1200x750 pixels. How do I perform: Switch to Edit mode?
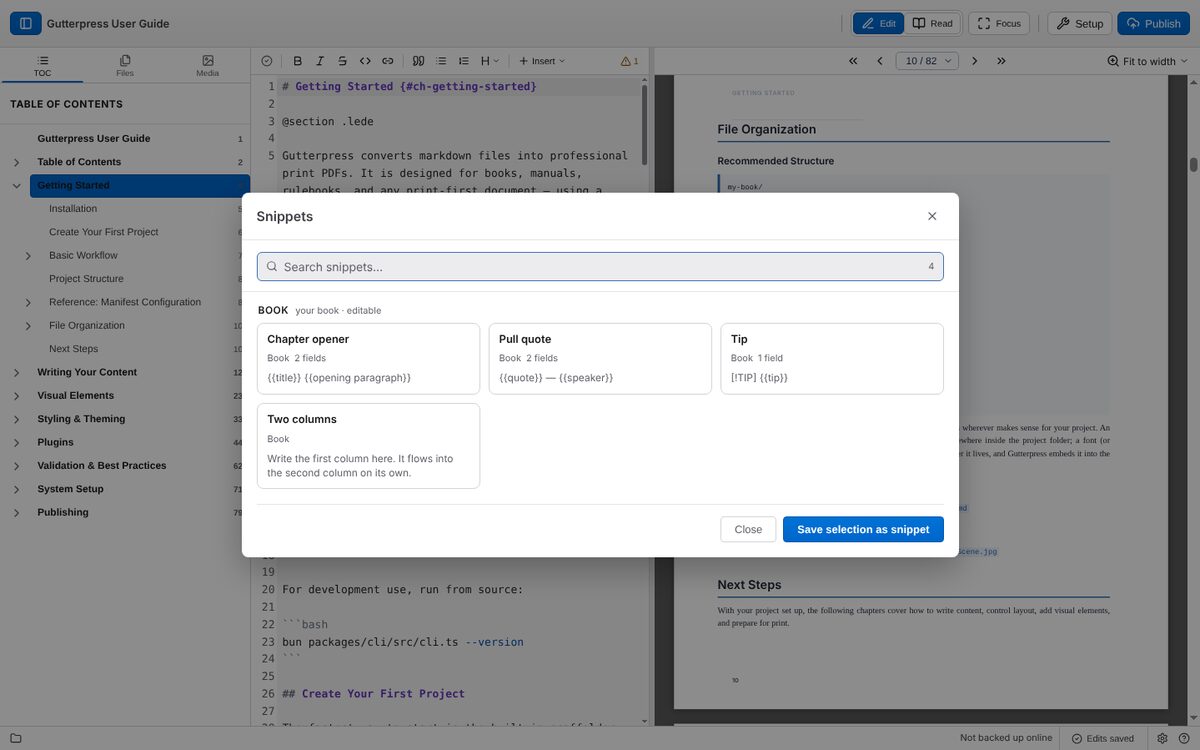click(879, 23)
